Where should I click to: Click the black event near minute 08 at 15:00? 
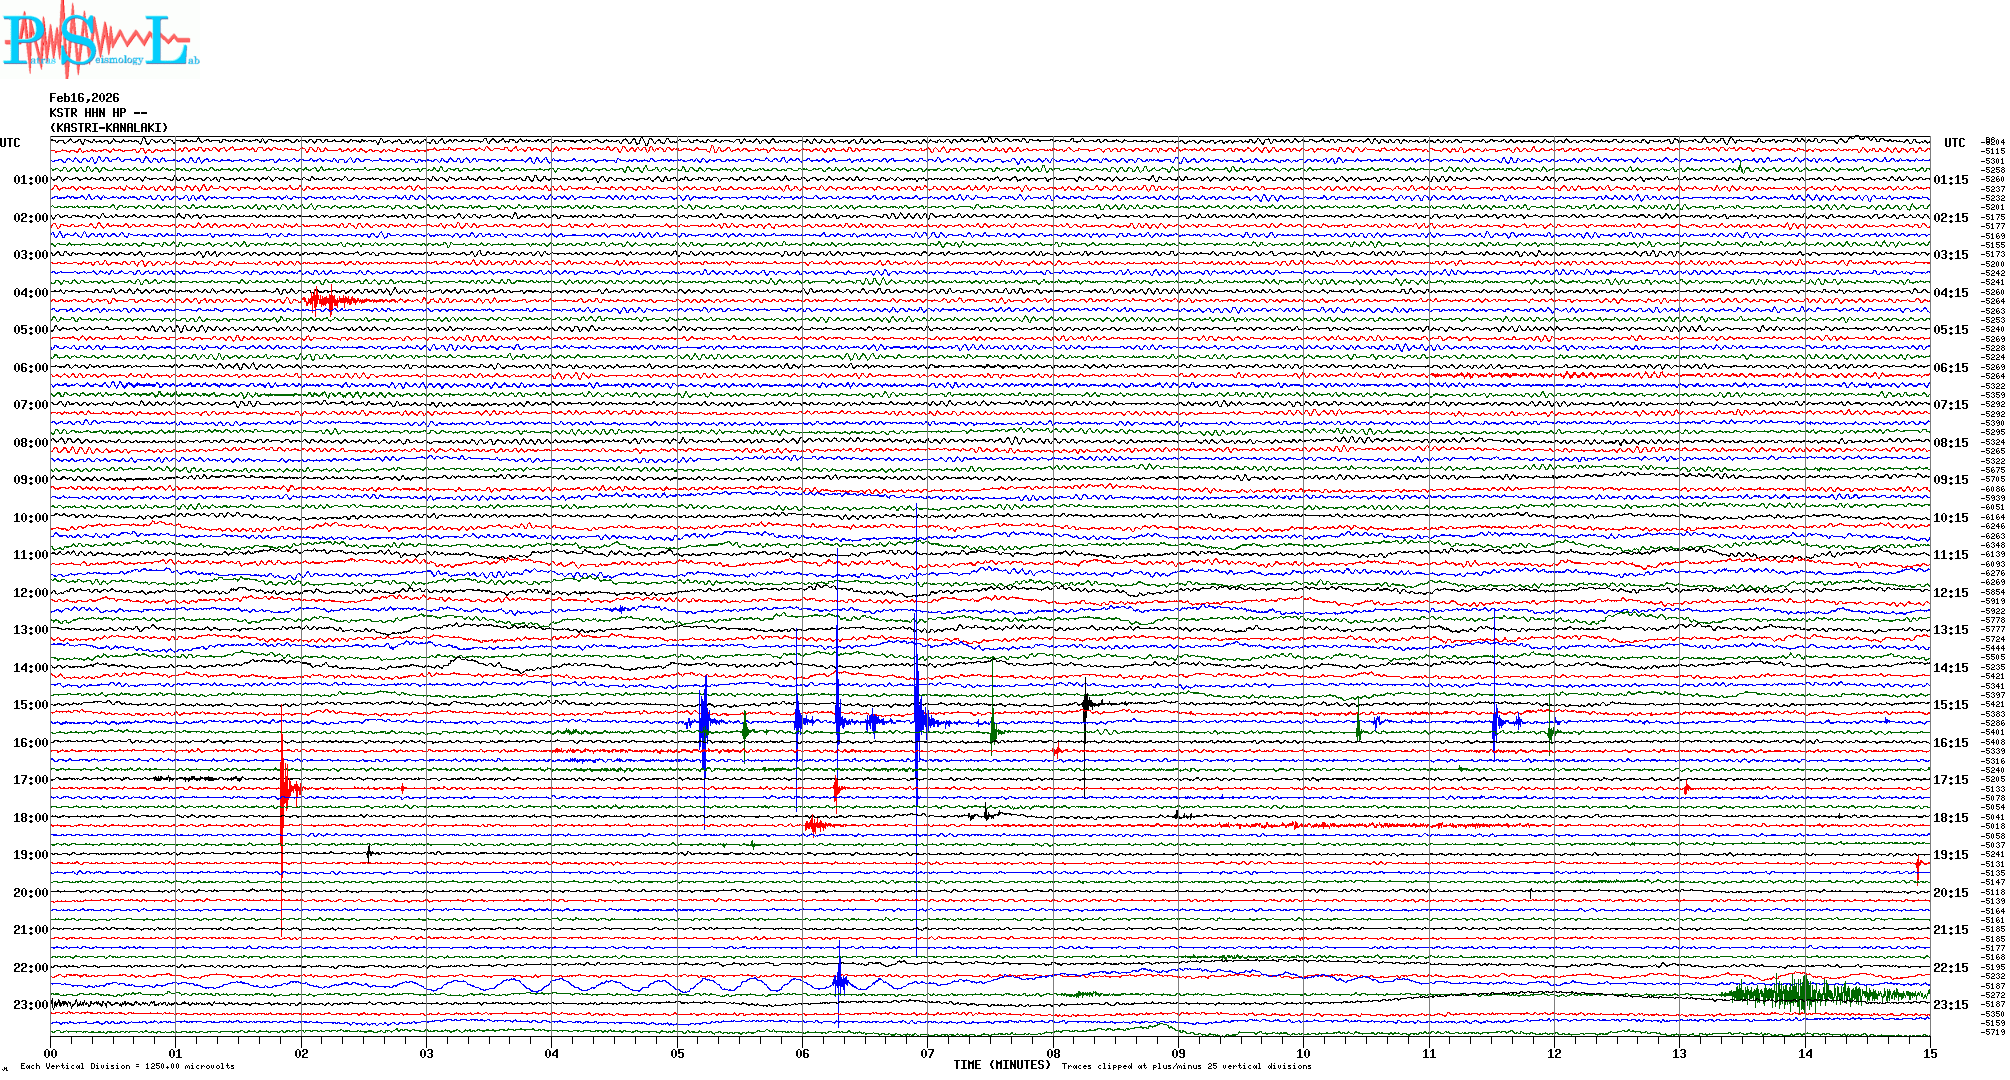[x=1086, y=704]
